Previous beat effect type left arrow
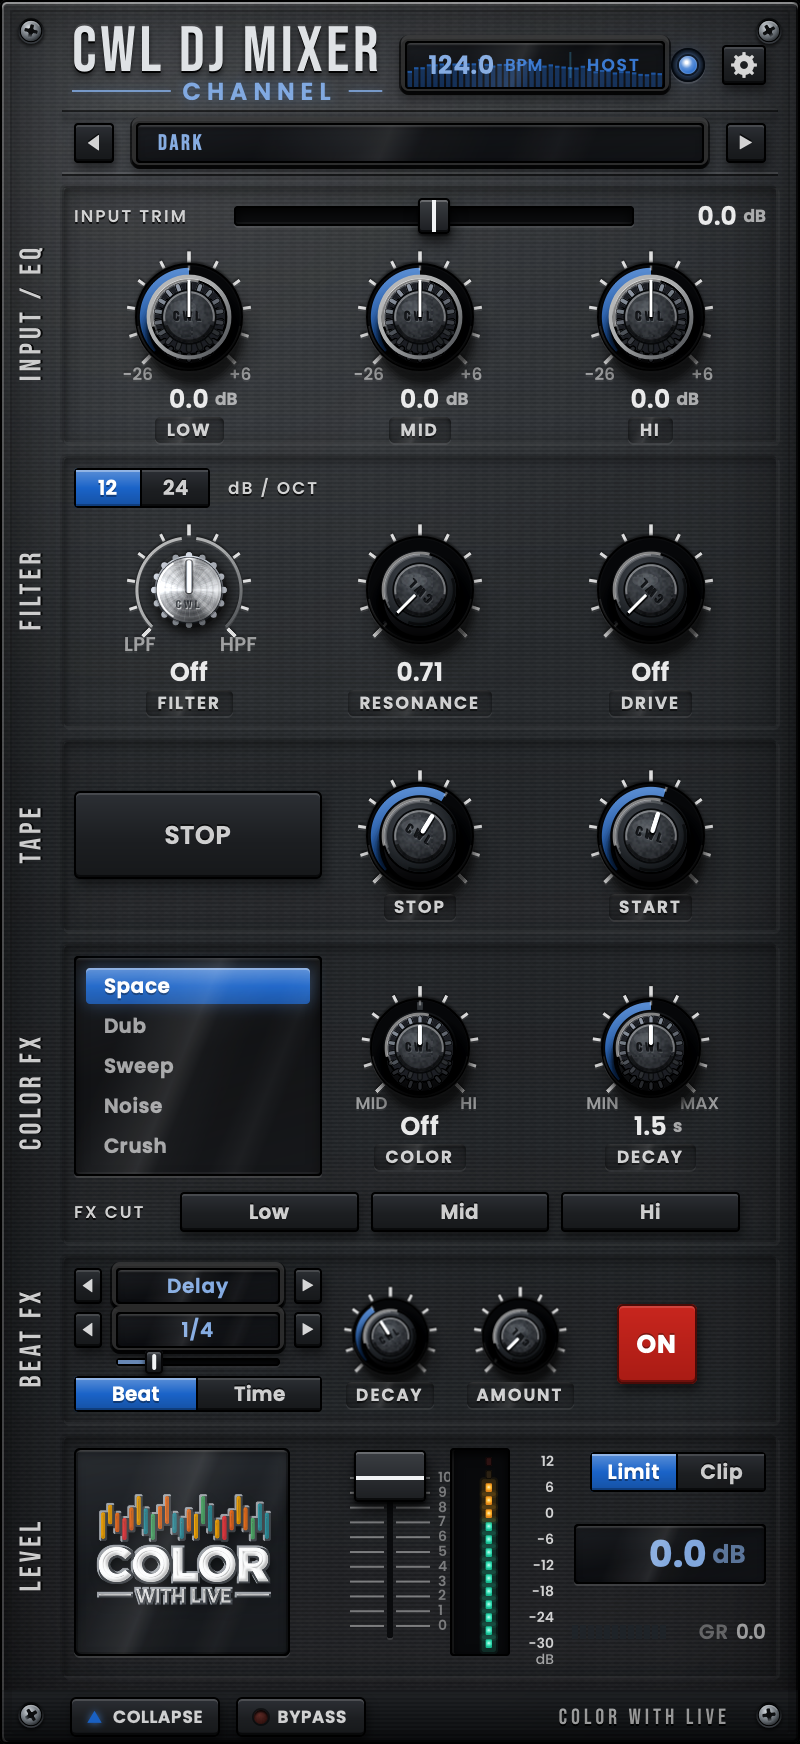Image resolution: width=800 pixels, height=1744 pixels. pyautogui.click(x=88, y=1285)
